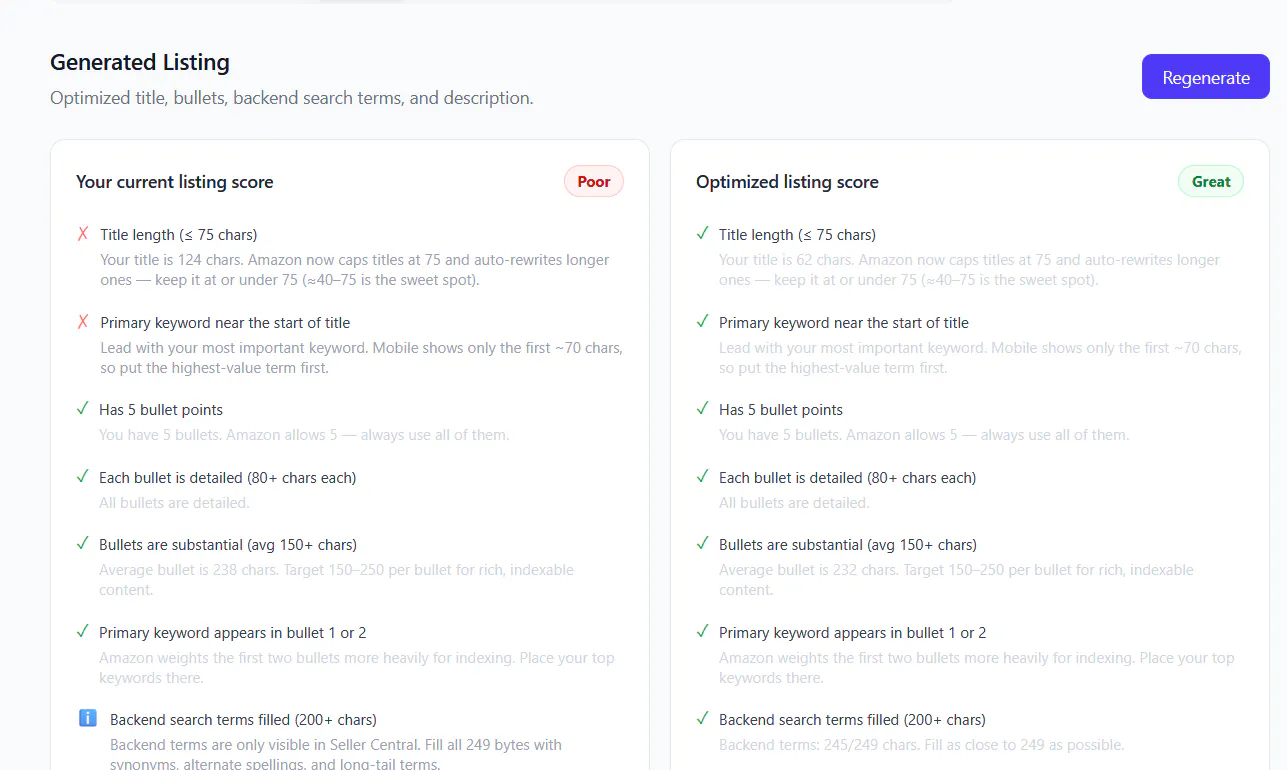This screenshot has height=770, width=1287.
Task: Click check icon for optimized Primary keyword in bullet
Action: pos(703,632)
